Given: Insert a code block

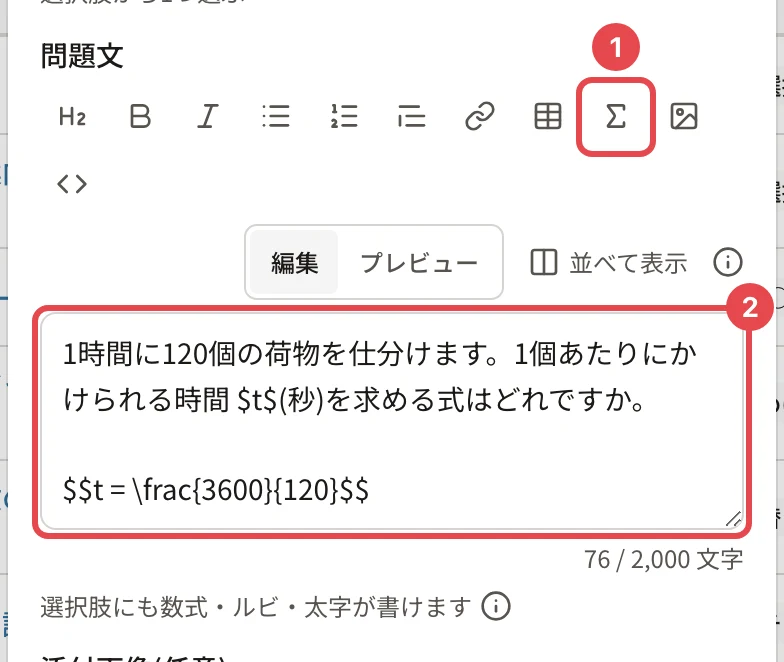Looking at the screenshot, I should pyautogui.click(x=72, y=184).
